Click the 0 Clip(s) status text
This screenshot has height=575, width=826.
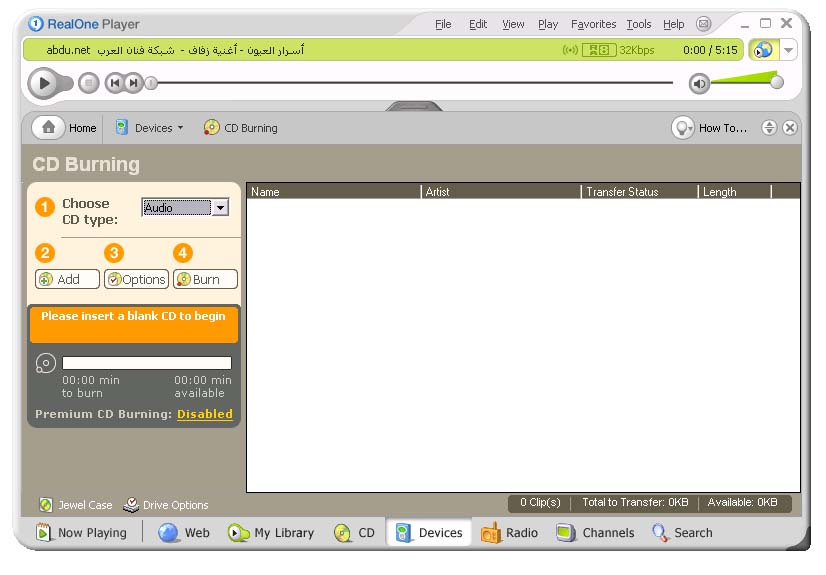[x=540, y=502]
